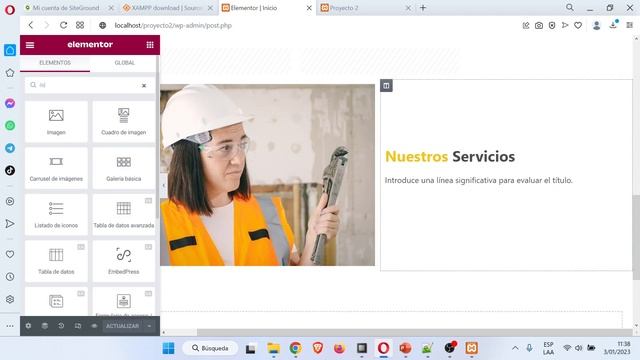Bookmark the page with the heart icon
Screen dimensions: 640x360
point(578,25)
